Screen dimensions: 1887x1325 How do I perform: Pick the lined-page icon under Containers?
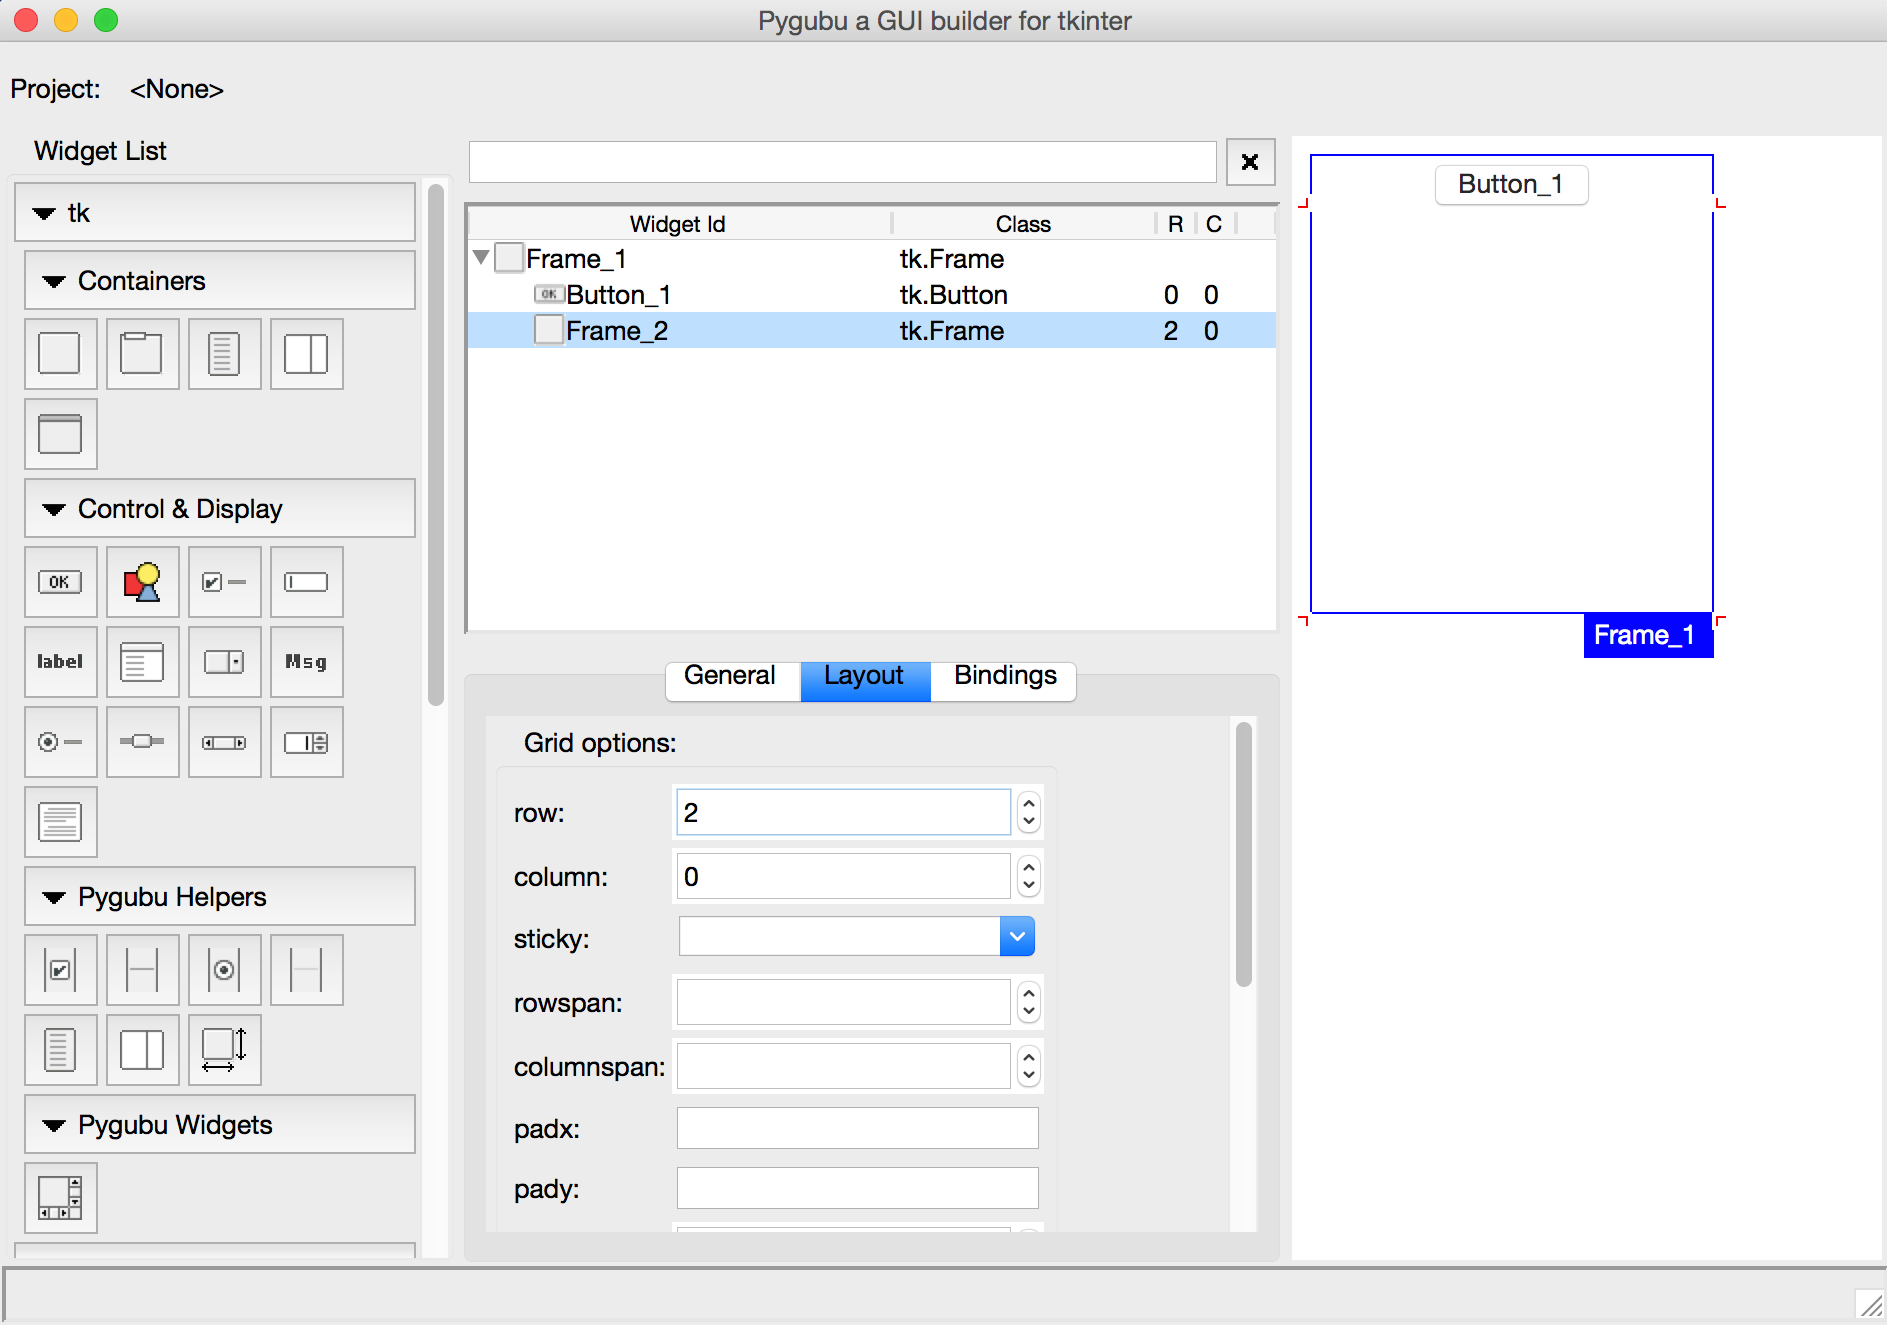(224, 354)
